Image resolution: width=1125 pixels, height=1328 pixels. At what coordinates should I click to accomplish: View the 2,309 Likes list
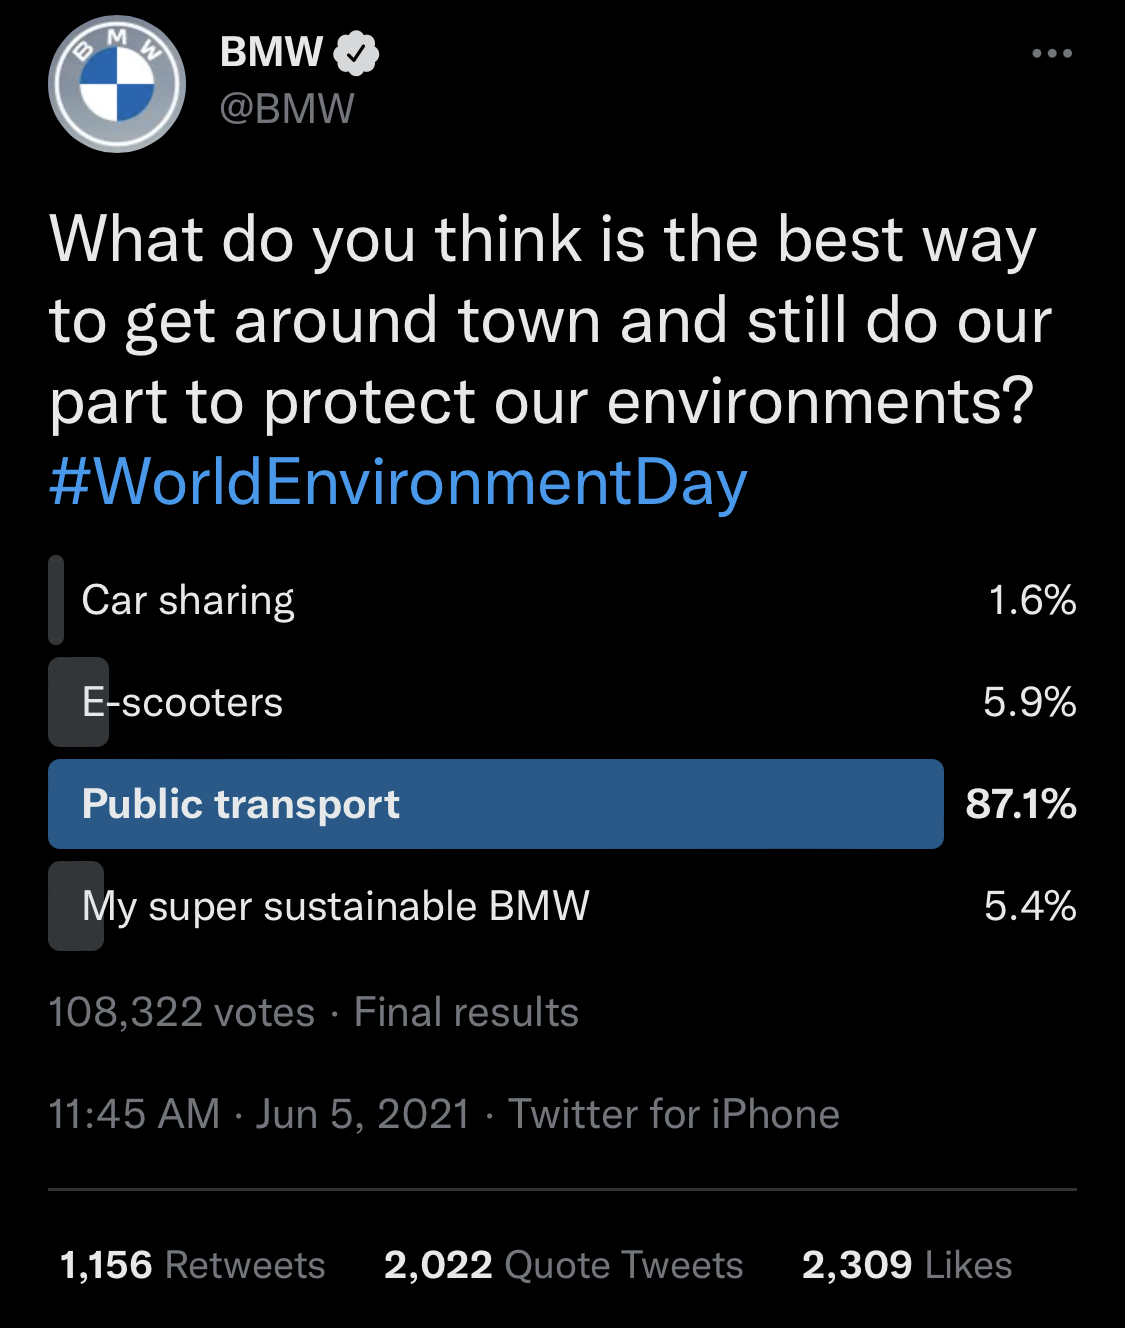(x=907, y=1265)
